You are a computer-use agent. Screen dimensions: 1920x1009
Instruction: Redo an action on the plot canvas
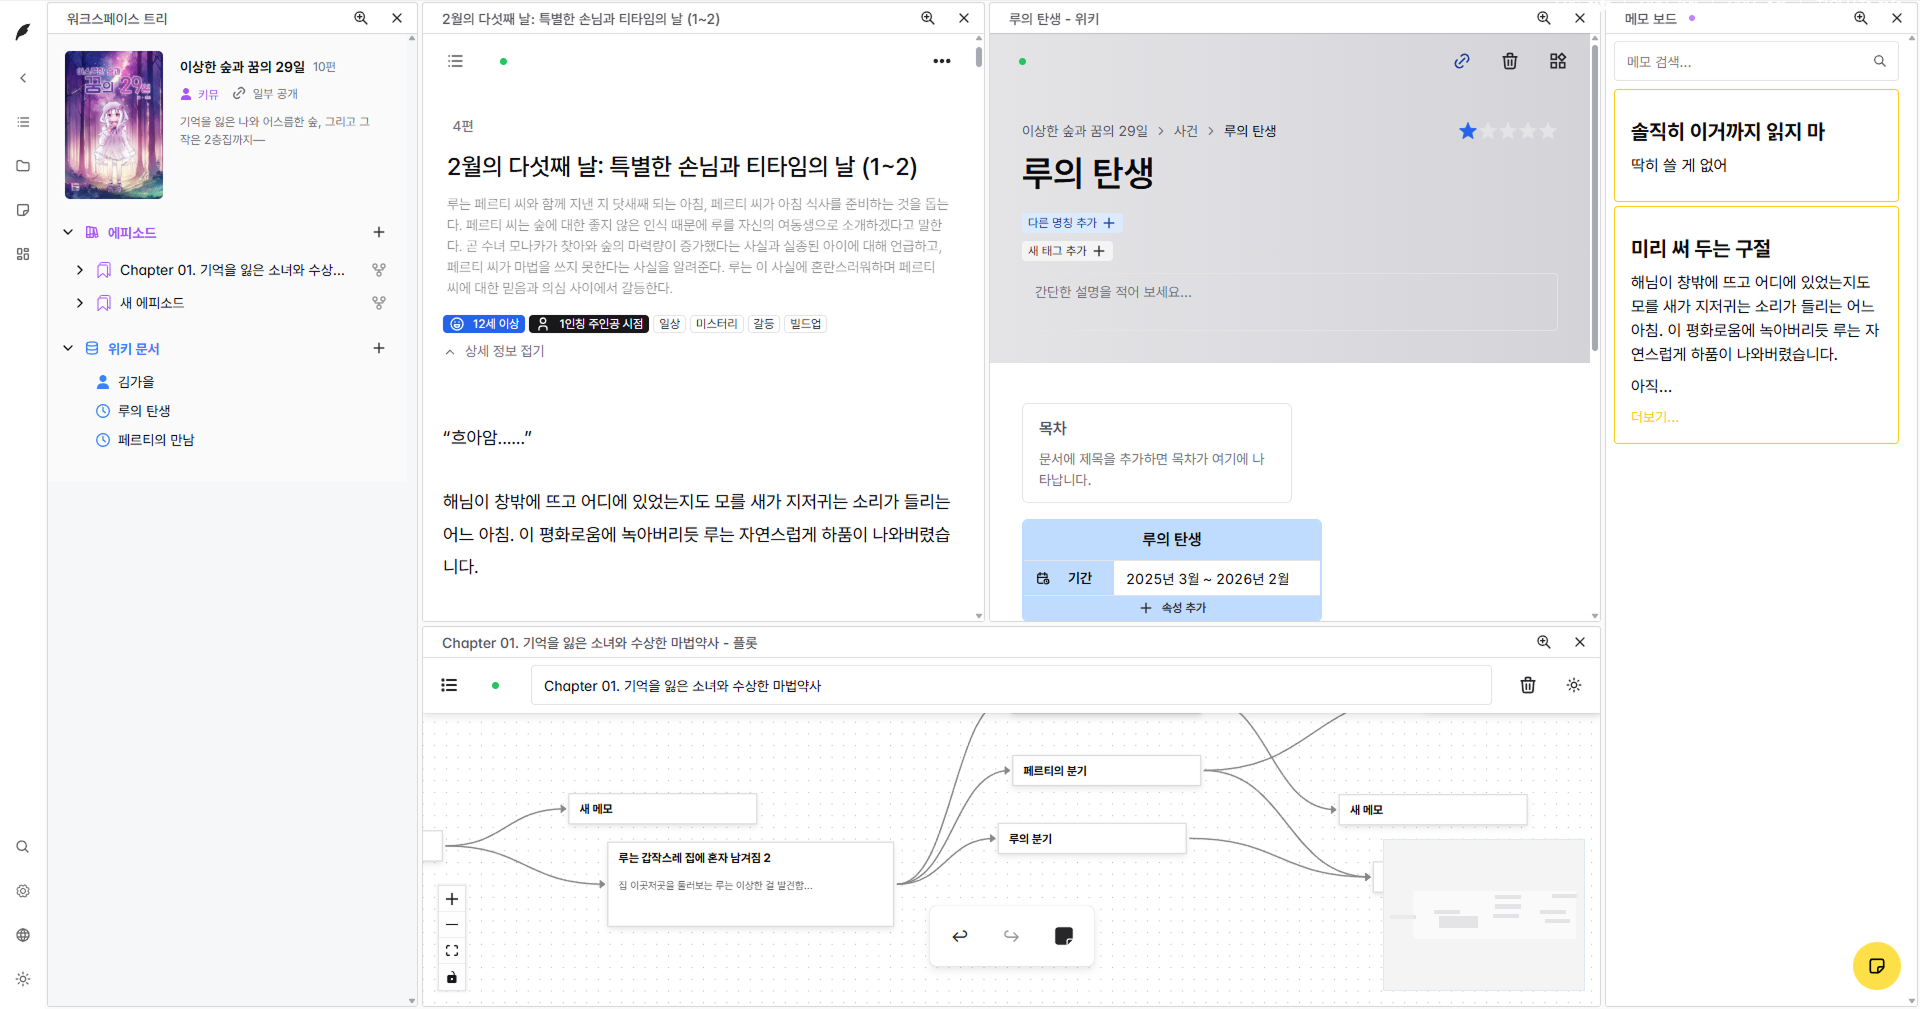1010,935
